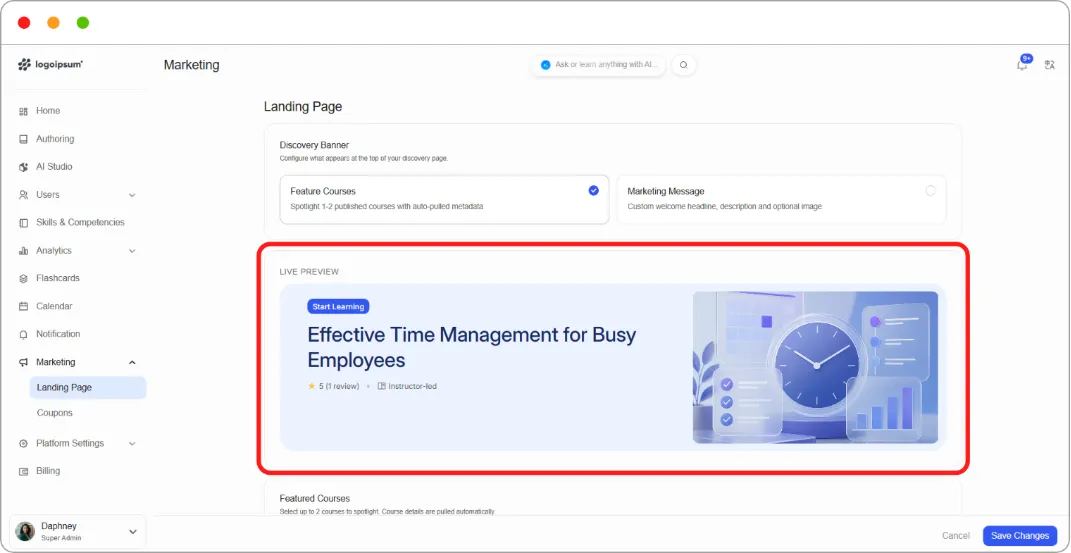
Task: Click the Authoring book icon
Action: [x=23, y=139]
